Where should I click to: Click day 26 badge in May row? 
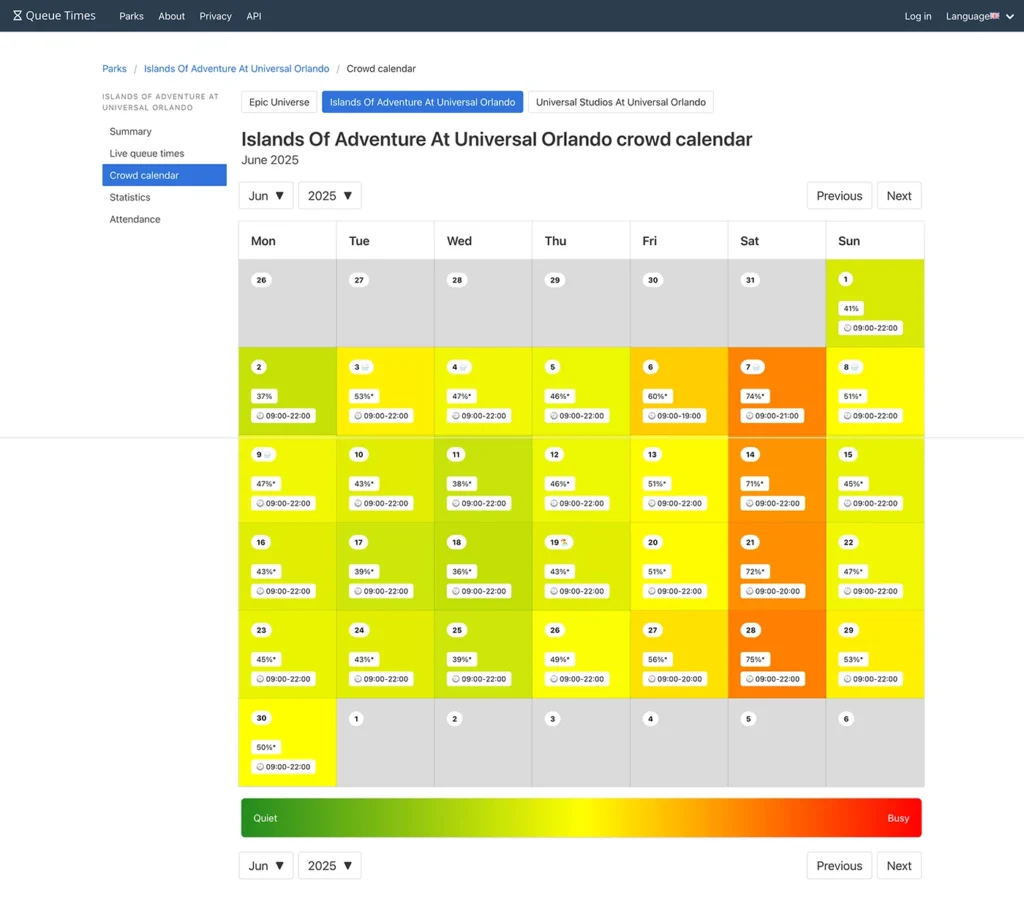[261, 280]
